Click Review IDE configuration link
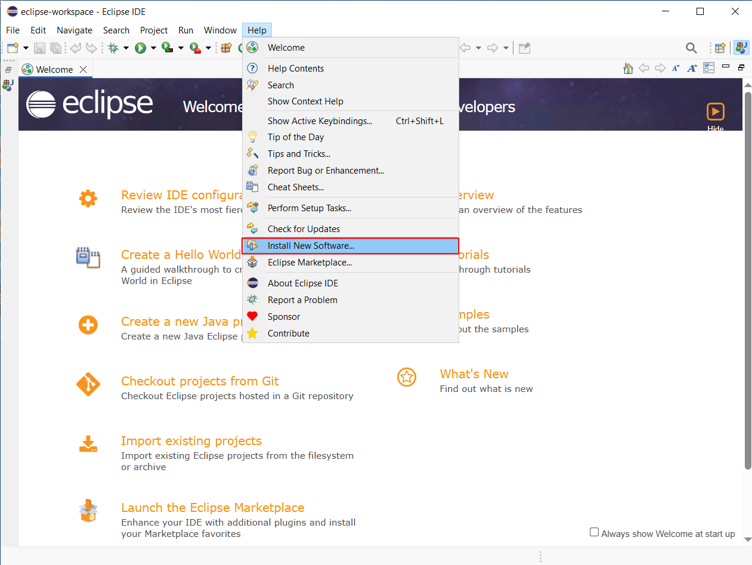Image resolution: width=752 pixels, height=565 pixels. (182, 195)
